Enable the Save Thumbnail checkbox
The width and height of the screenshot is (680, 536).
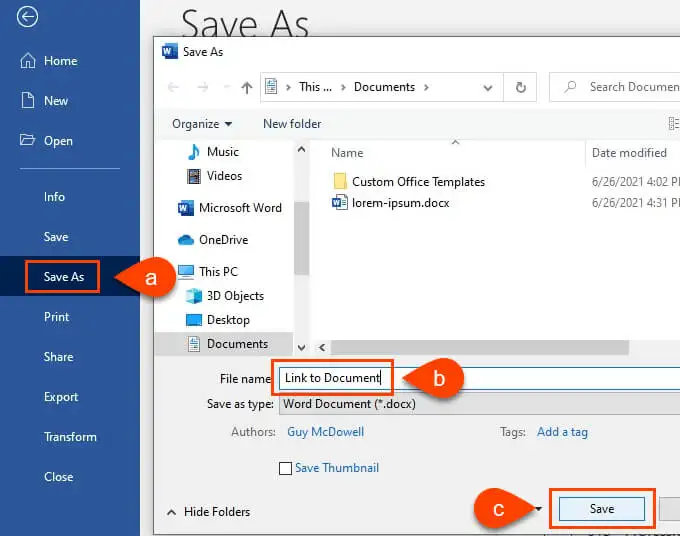click(285, 468)
